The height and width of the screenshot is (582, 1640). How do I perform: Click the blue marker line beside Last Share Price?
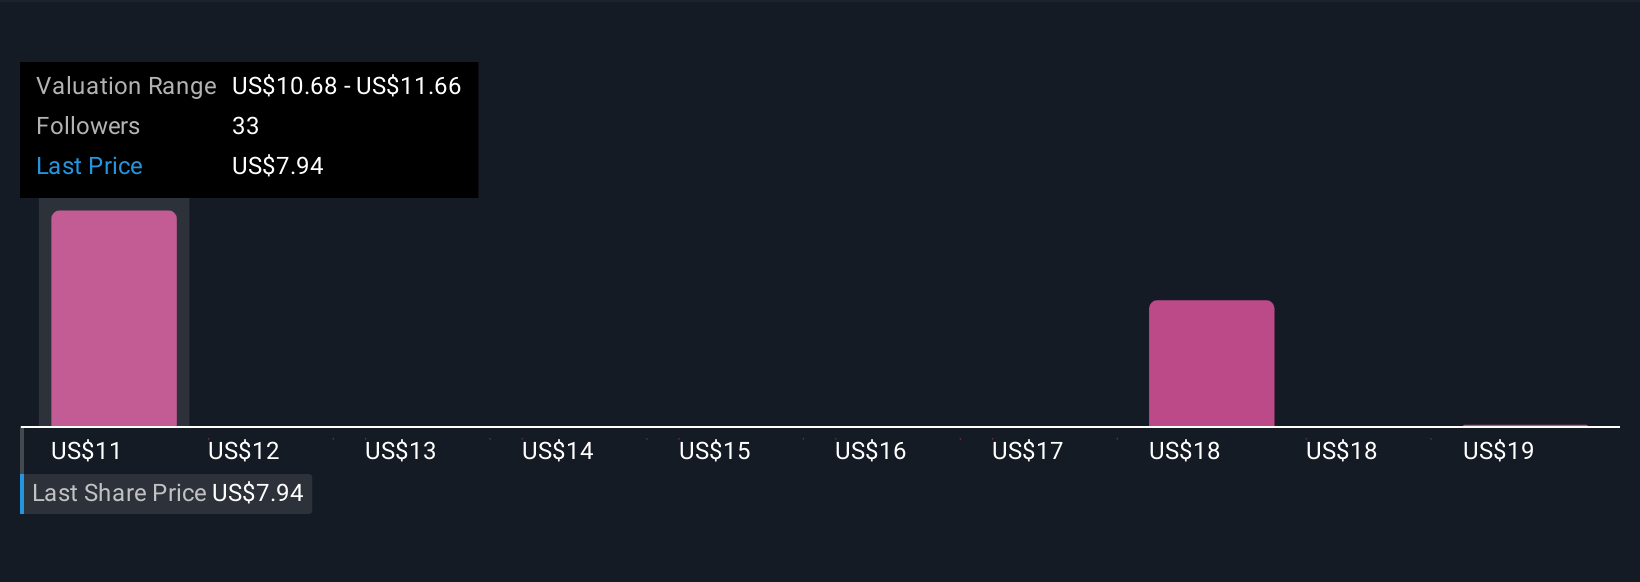point(22,494)
